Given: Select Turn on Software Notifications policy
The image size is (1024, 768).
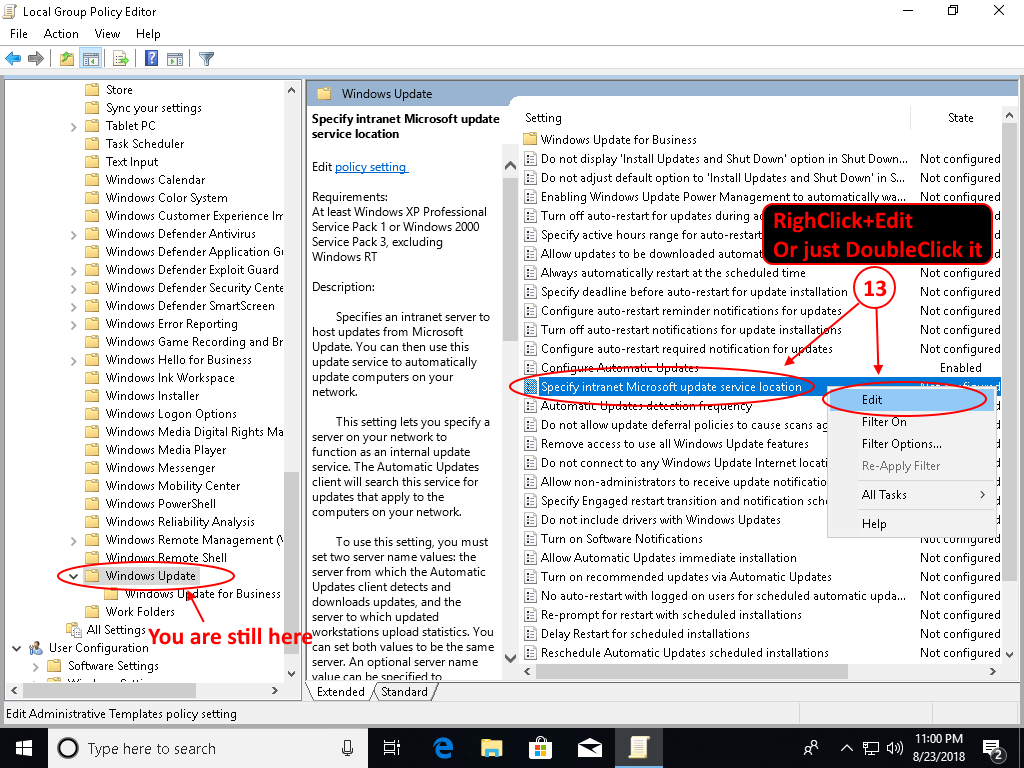Looking at the screenshot, I should coord(622,539).
